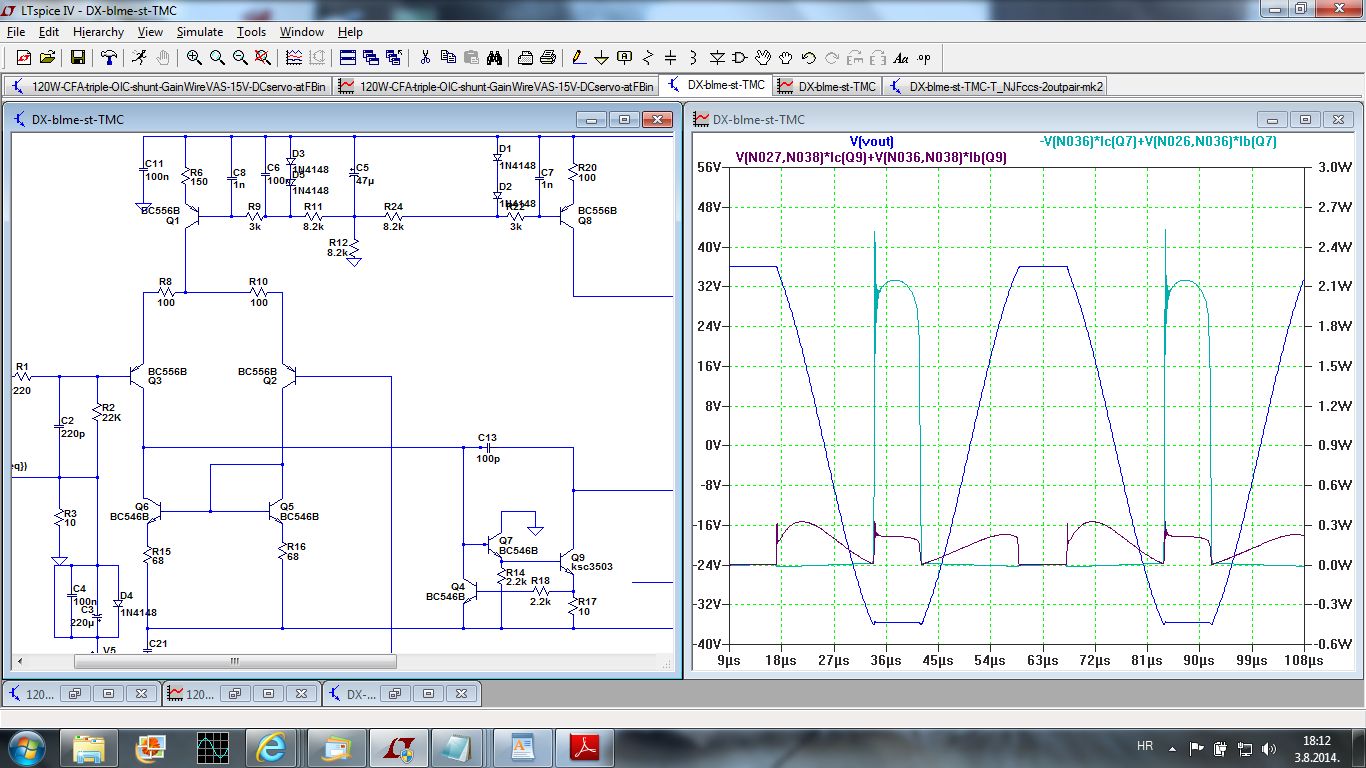1366x768 pixels.
Task: Click the Copy toolbar icon
Action: [x=448, y=57]
